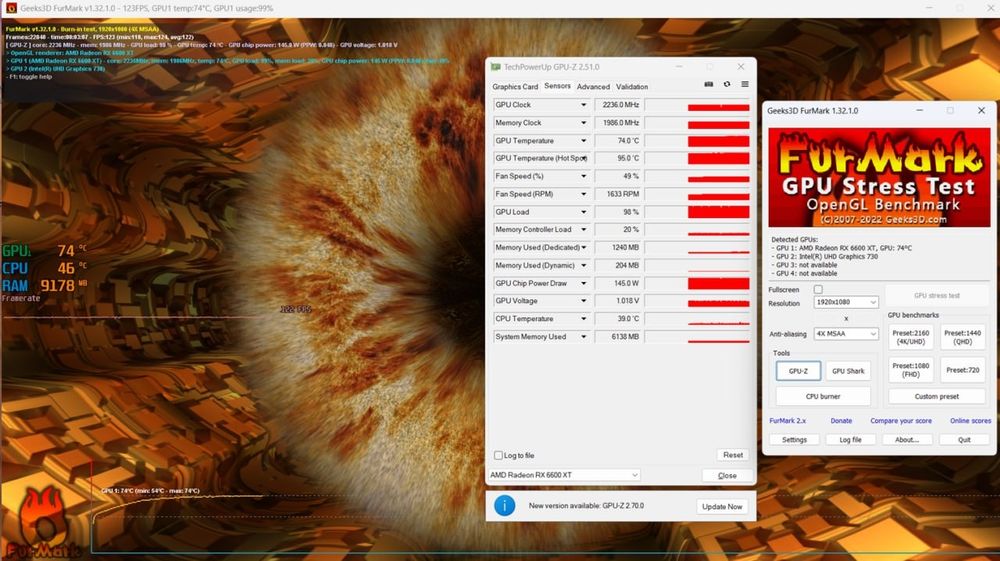Screen dimensions: 1000x561
Task: Open the Compare your score link
Action: coord(901,421)
